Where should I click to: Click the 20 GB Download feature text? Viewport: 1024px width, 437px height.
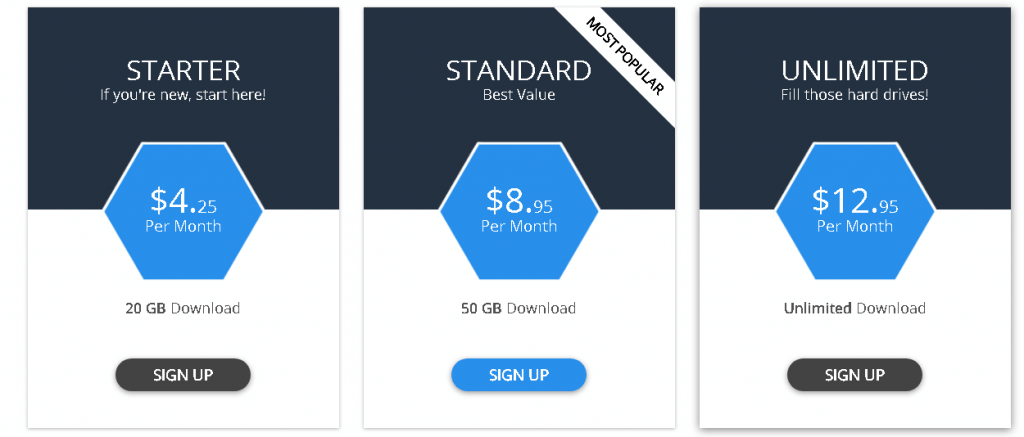(x=183, y=308)
